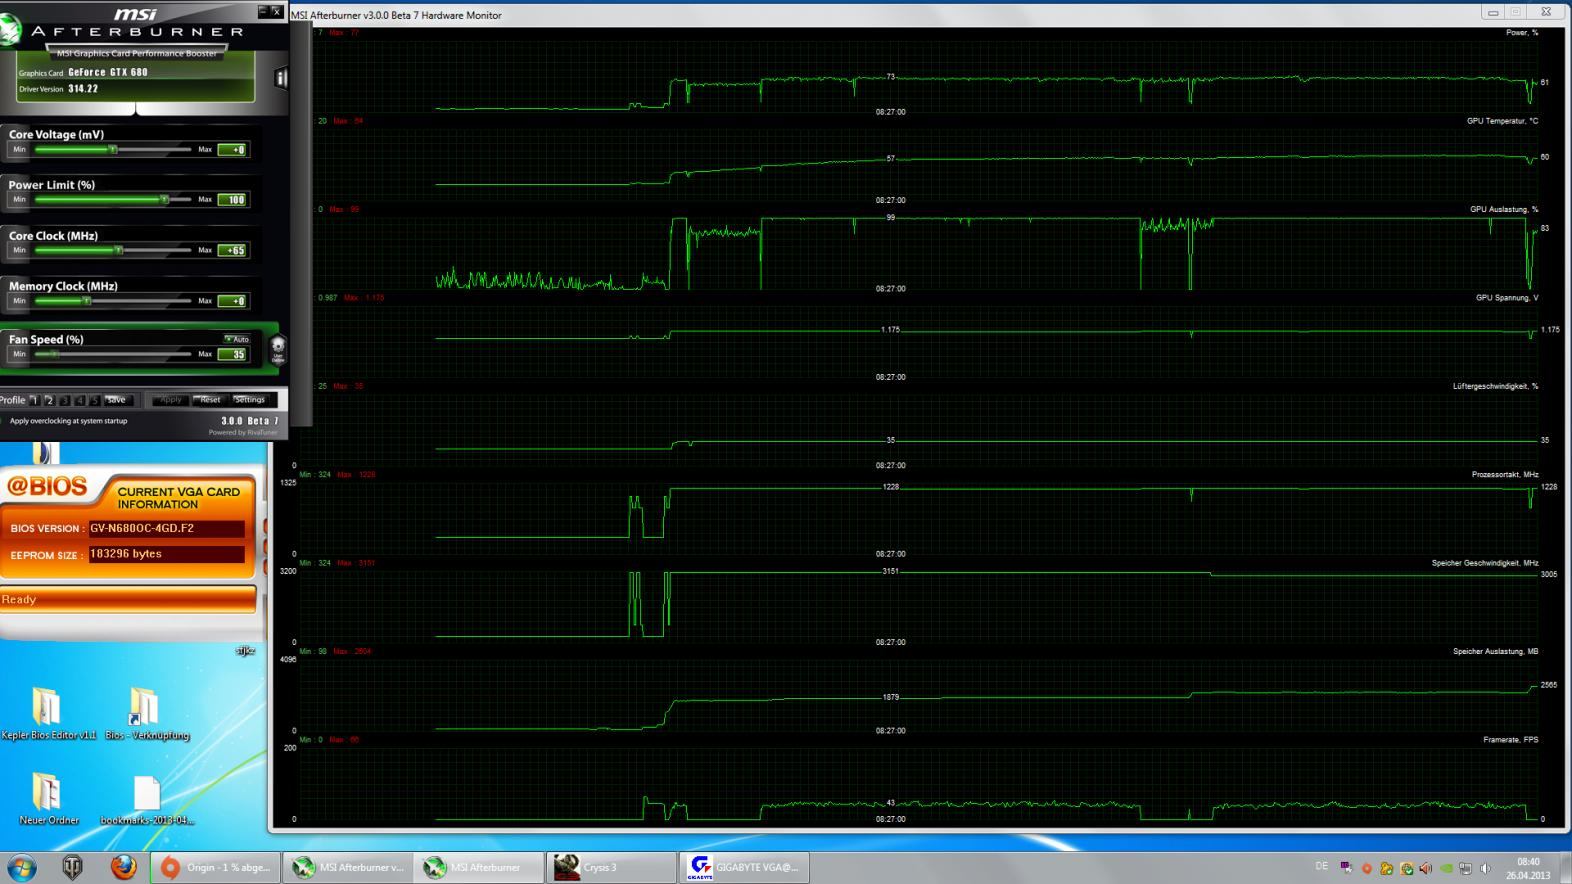Click the orange Origin tray icon
The width and height of the screenshot is (1572, 884).
pyautogui.click(x=1367, y=868)
